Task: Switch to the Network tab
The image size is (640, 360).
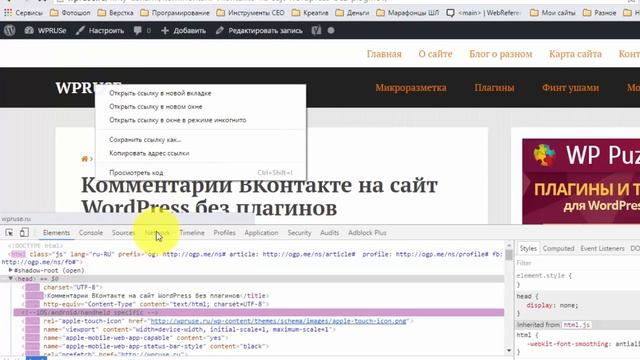Action: click(158, 233)
